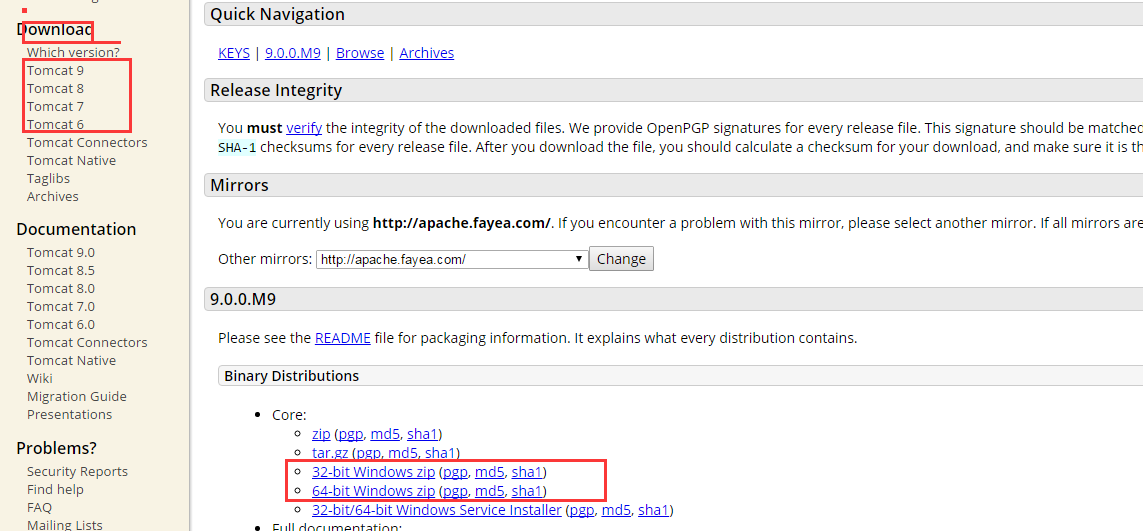Click the Find help link
This screenshot has height=531, width=1143.
point(55,489)
